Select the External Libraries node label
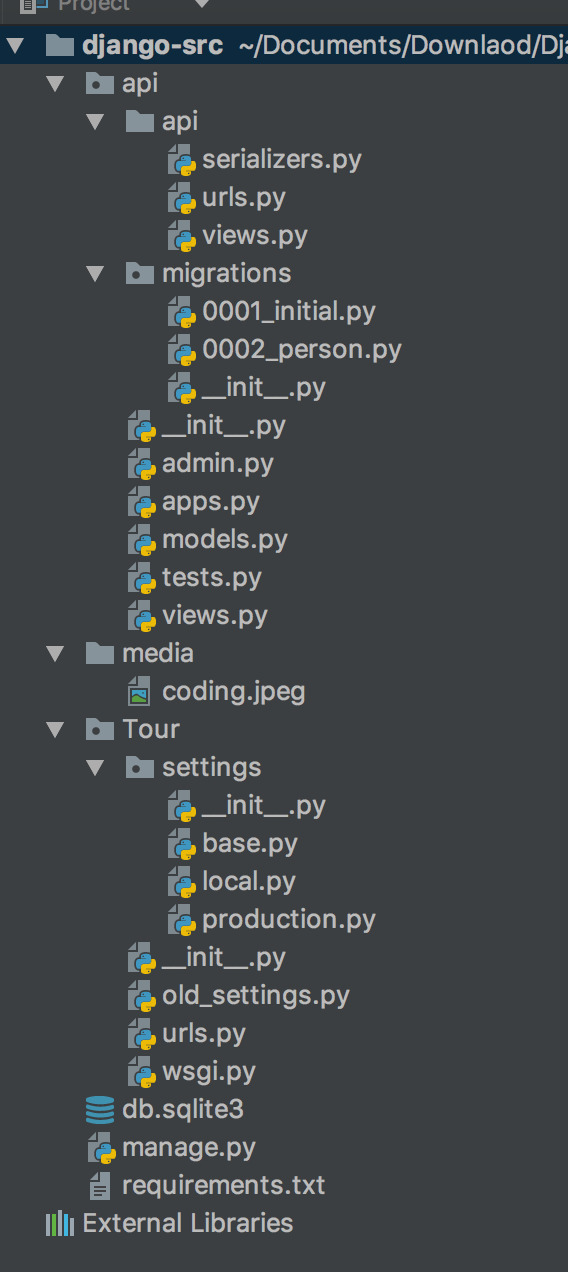568x1272 pixels. pyautogui.click(x=188, y=1224)
